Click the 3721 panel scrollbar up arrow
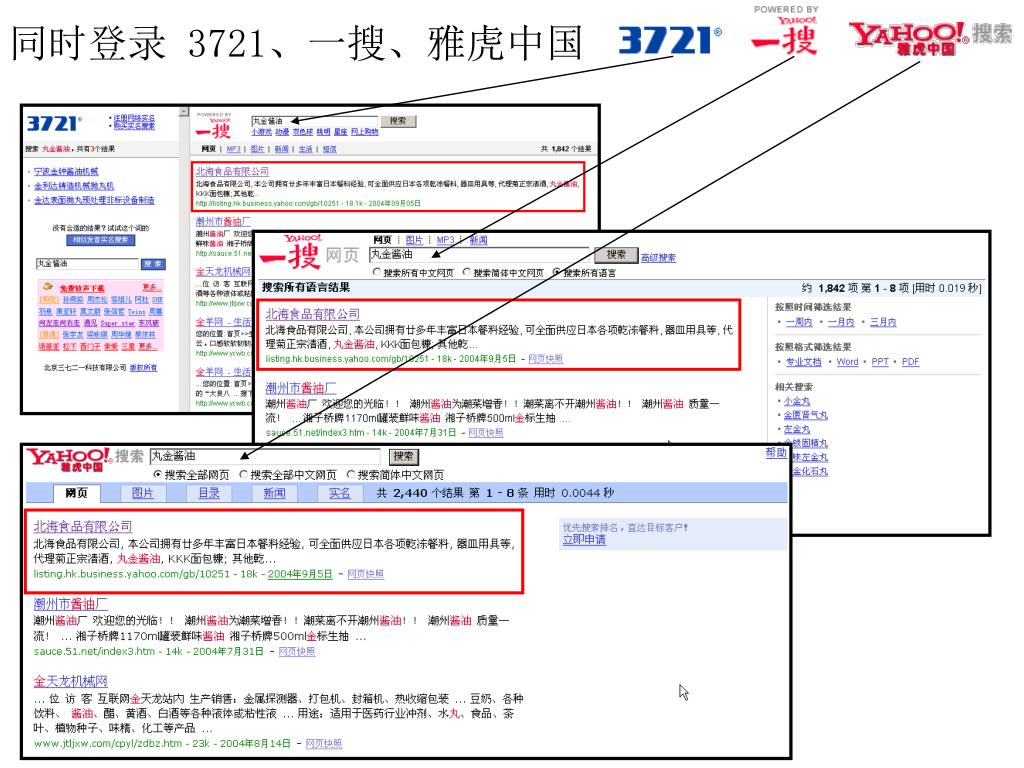The width and height of the screenshot is (1024, 768). 184,112
